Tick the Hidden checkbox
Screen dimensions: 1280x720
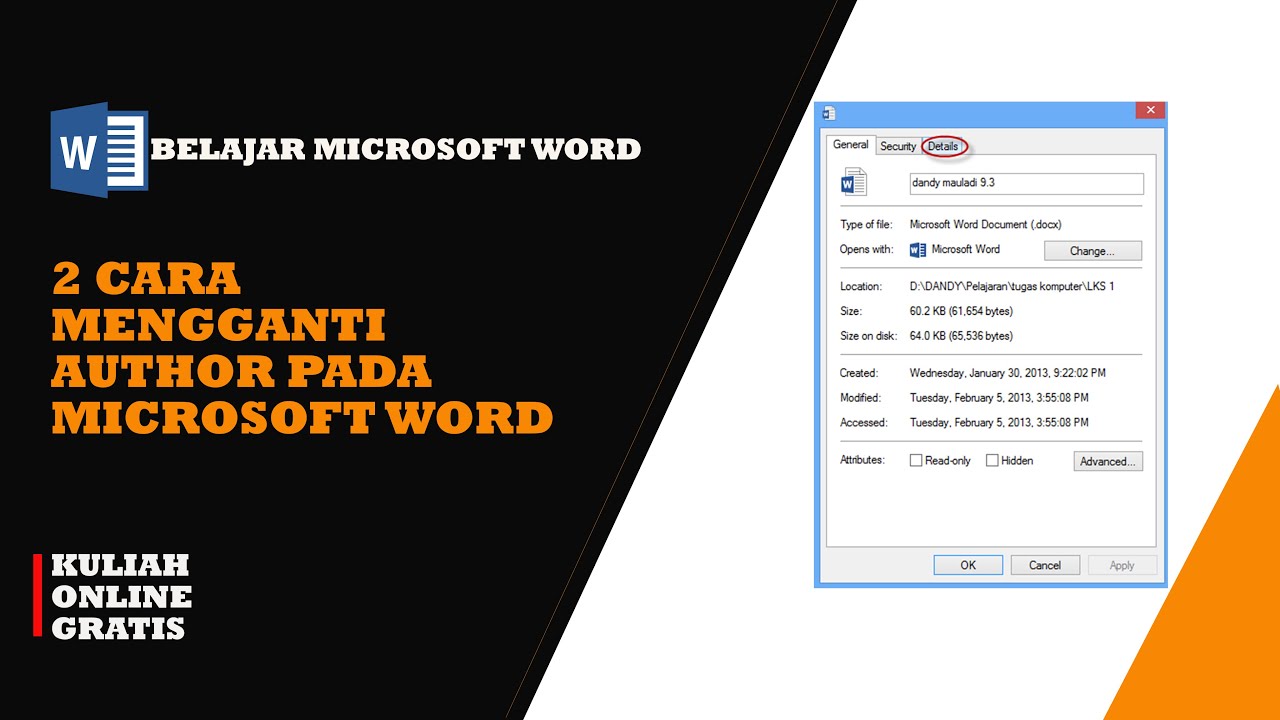coord(992,461)
